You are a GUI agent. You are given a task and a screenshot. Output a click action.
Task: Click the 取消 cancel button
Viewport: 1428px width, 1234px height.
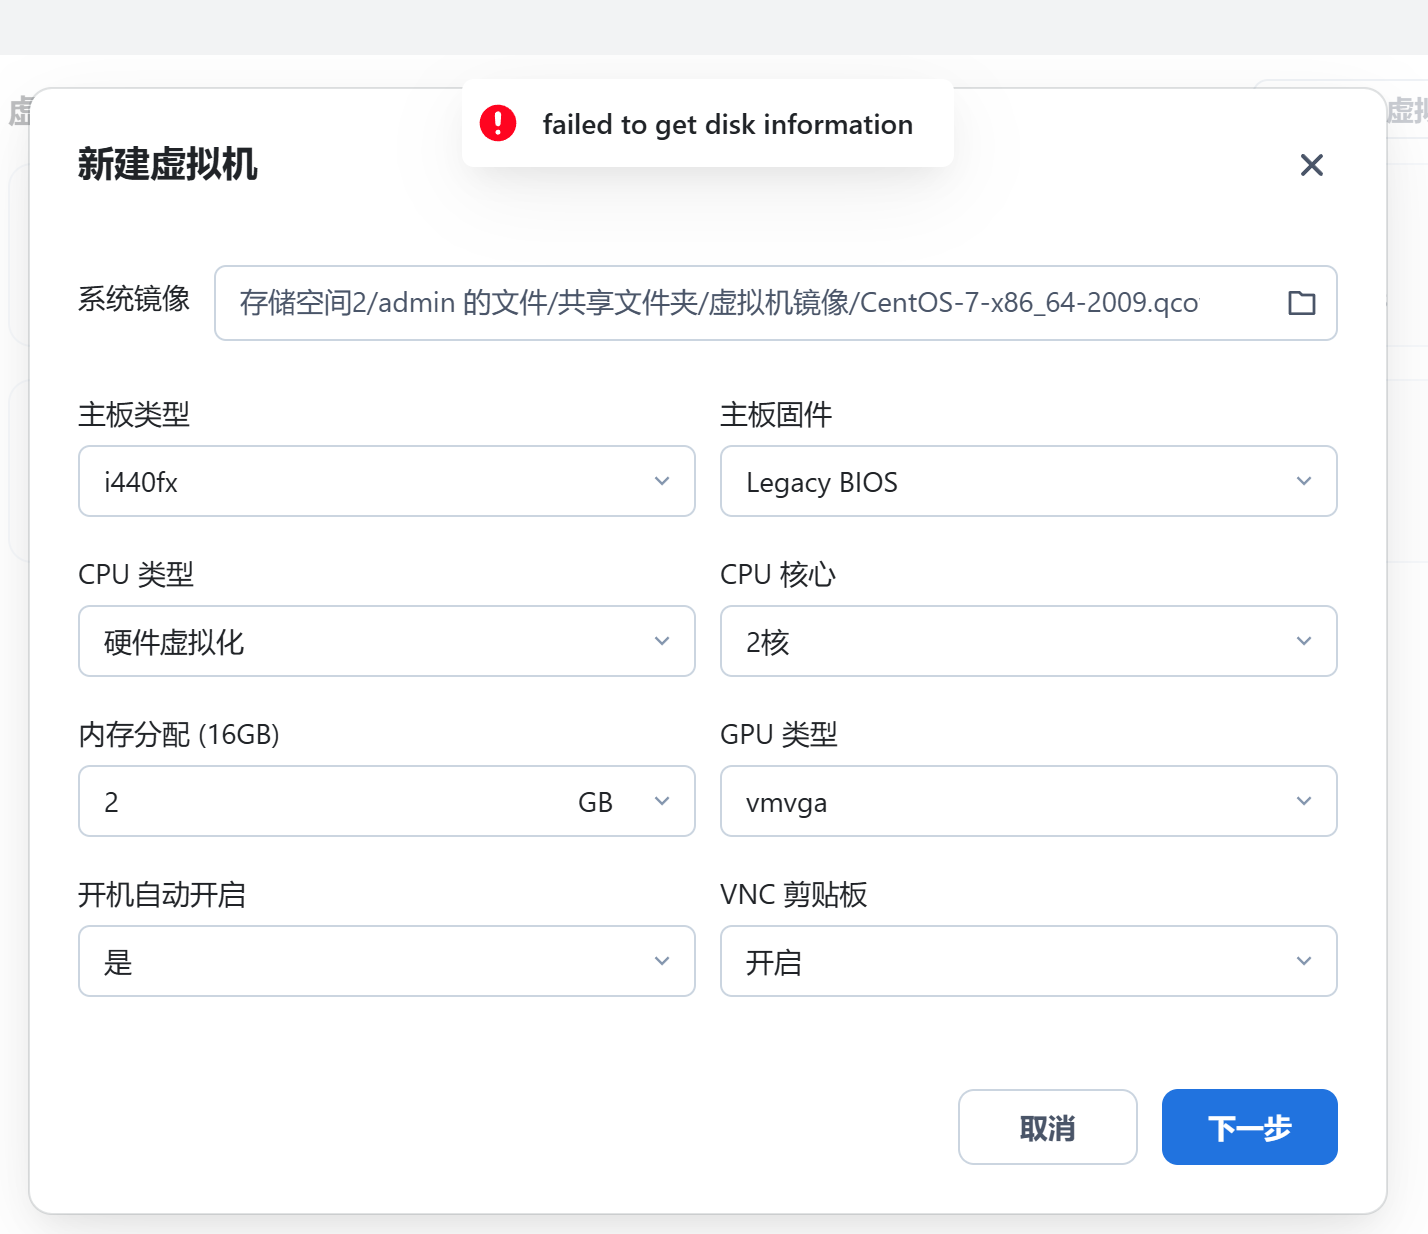(1047, 1127)
